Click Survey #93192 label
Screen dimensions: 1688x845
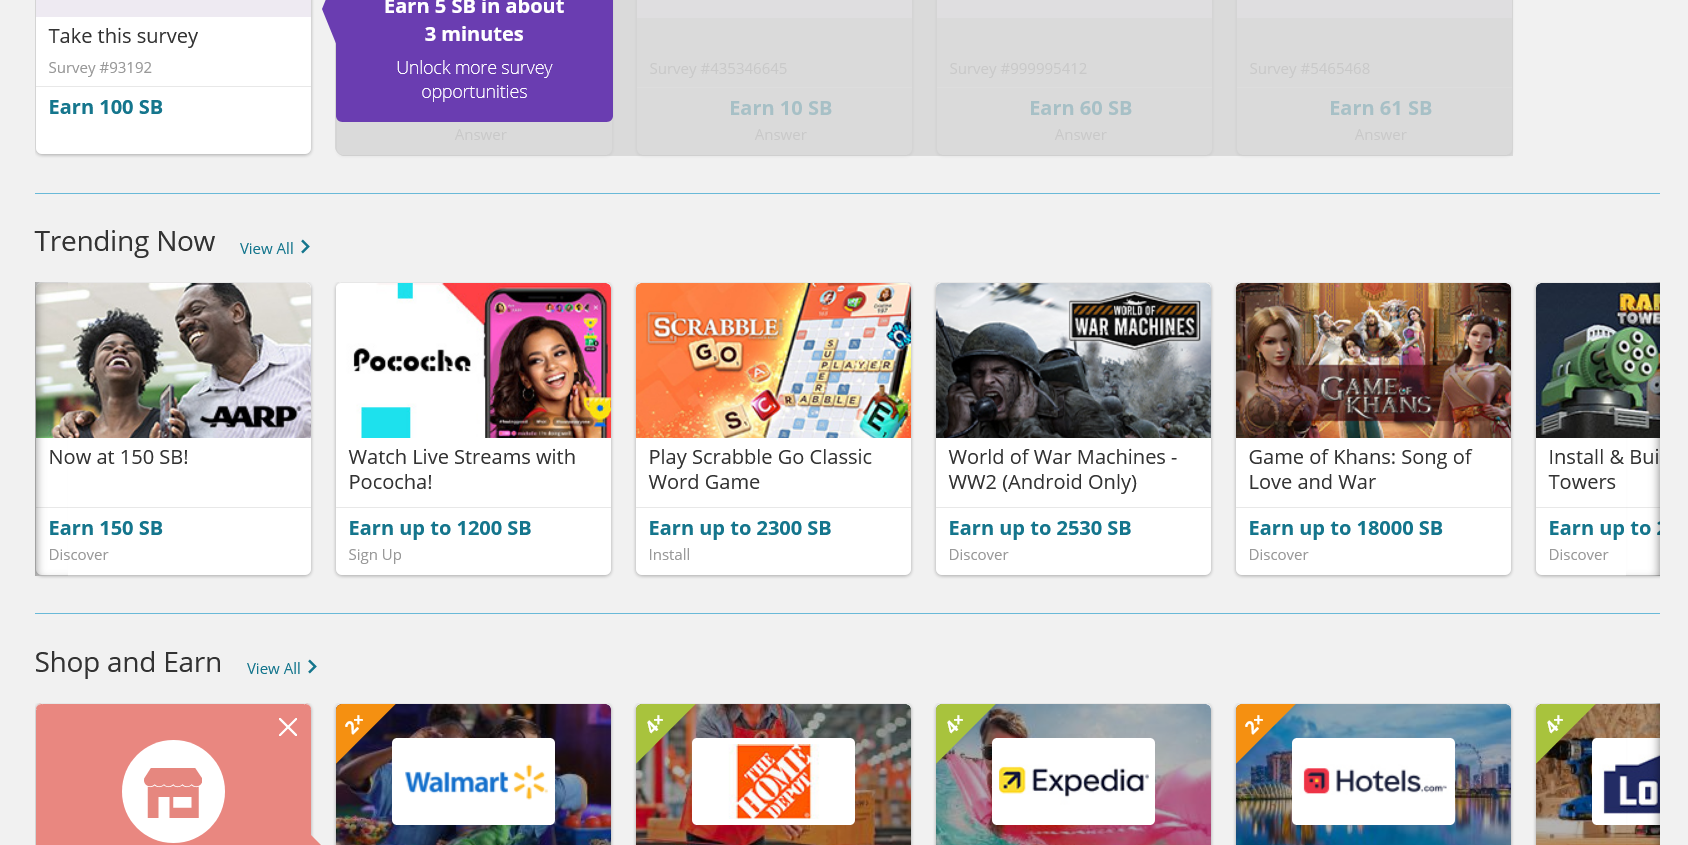[100, 68]
